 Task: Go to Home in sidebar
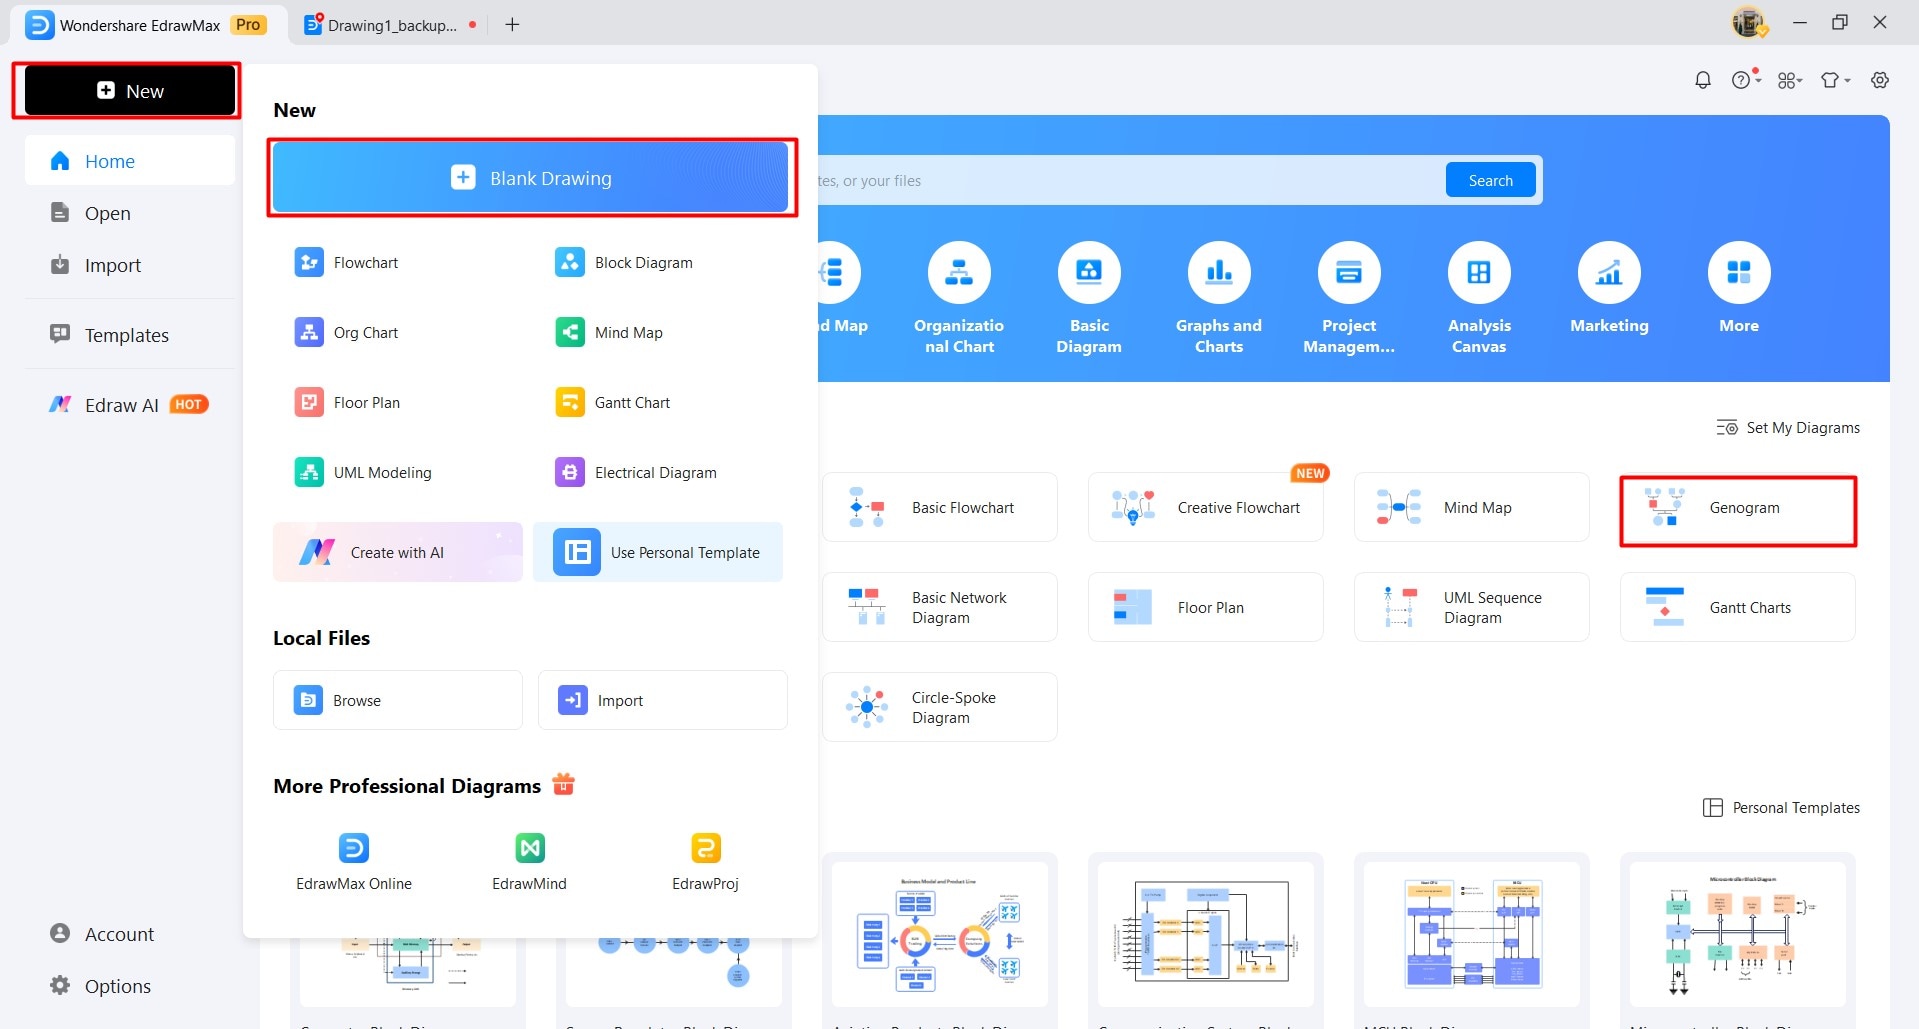[130, 161]
